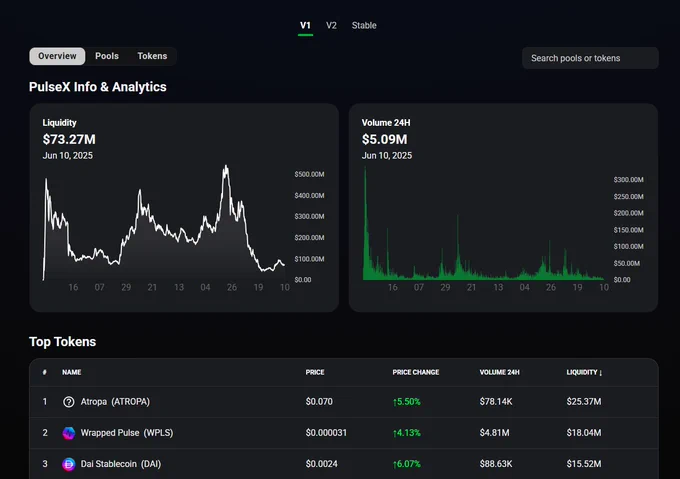Open the Dai Stablecoin (DAI) token row

[x=344, y=464]
